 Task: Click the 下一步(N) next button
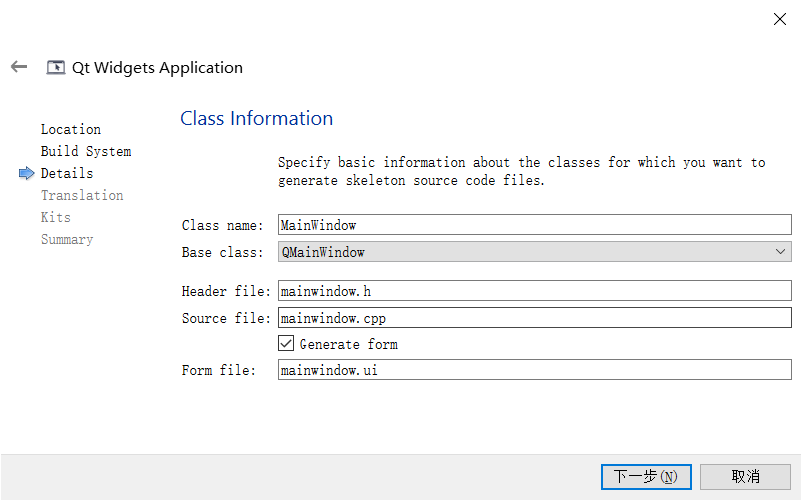[x=646, y=477]
